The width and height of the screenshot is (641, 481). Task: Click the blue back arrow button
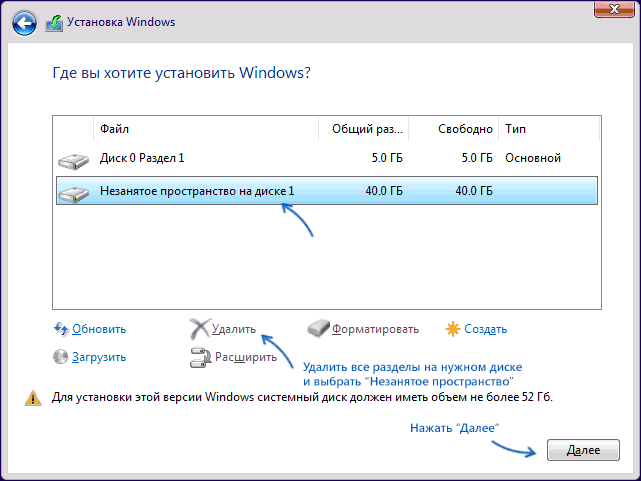coord(24,23)
